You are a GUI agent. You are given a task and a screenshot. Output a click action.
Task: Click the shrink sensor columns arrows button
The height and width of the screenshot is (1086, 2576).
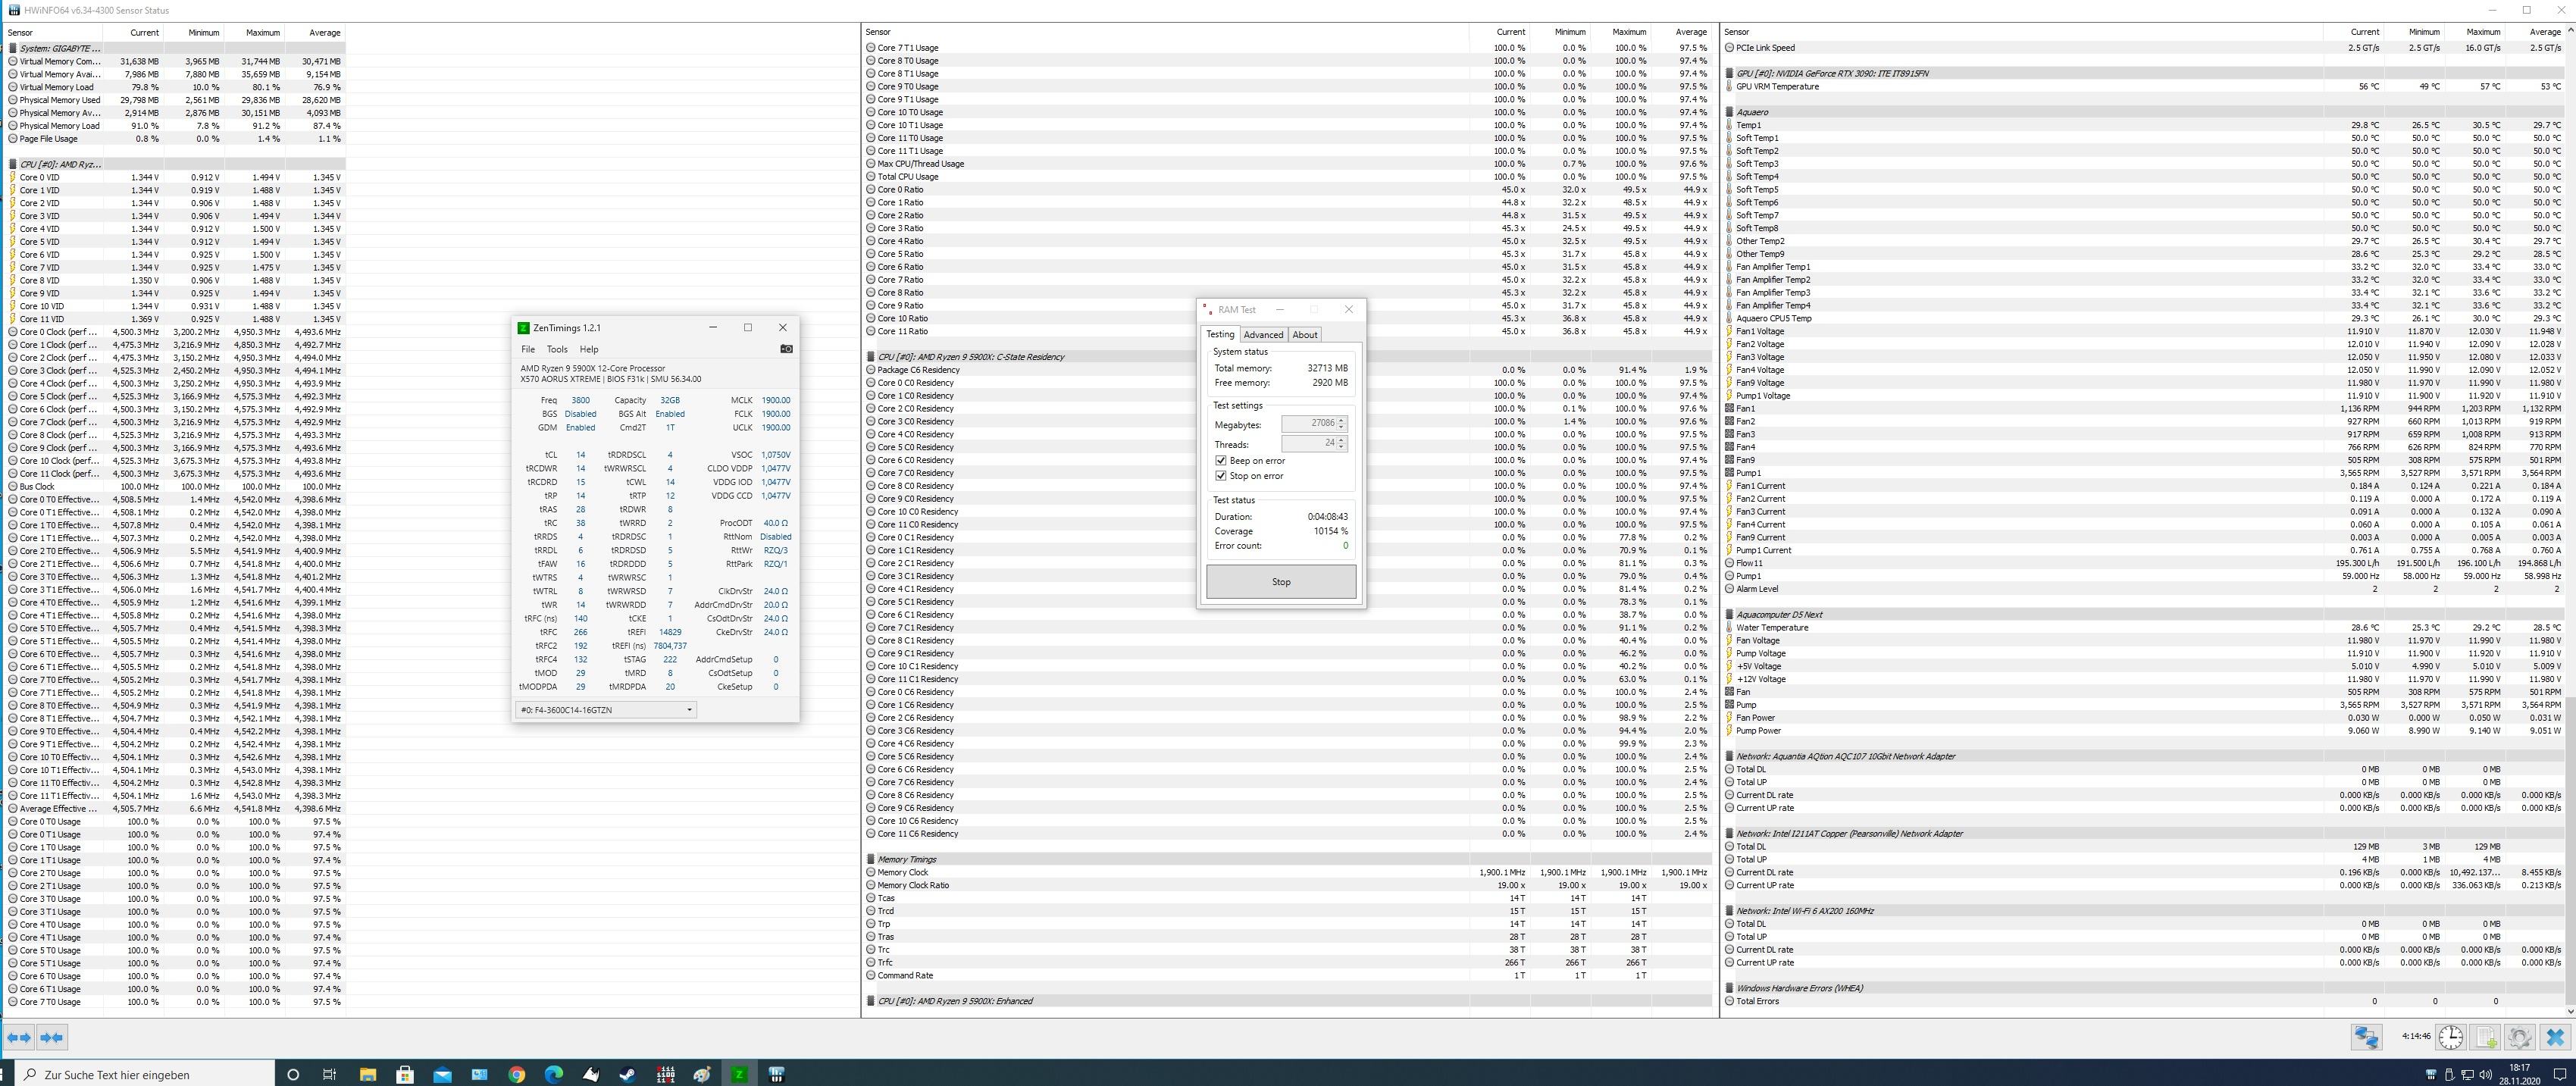[53, 1037]
